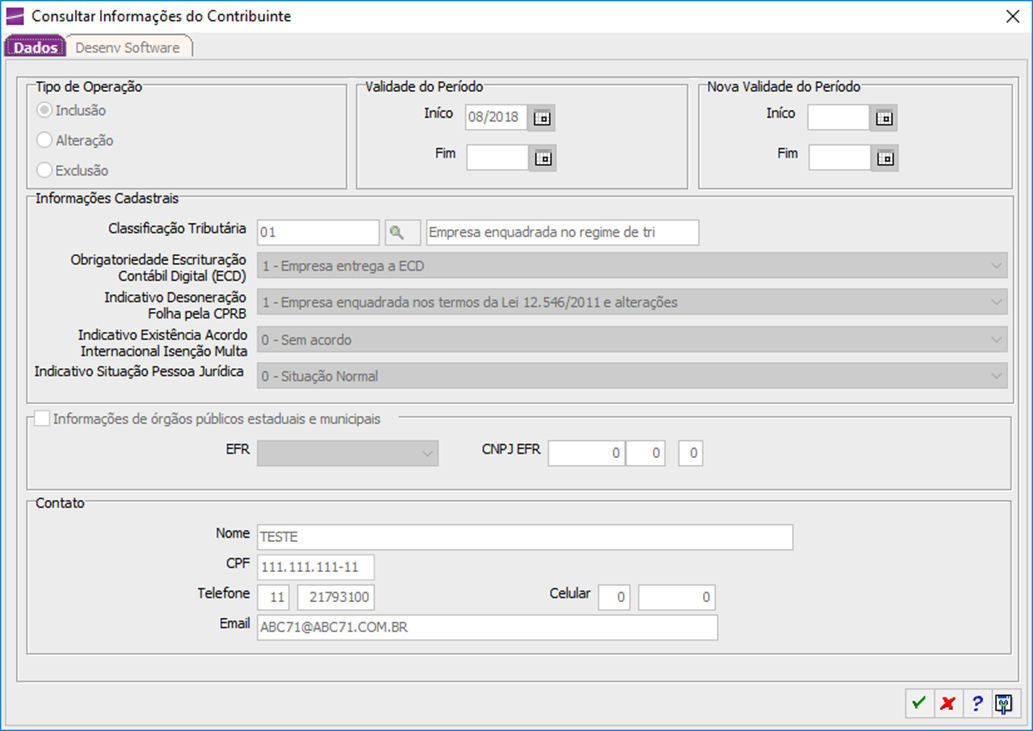Open calendar for Nova Validade Fim
The height and width of the screenshot is (731, 1033).
pyautogui.click(x=885, y=158)
